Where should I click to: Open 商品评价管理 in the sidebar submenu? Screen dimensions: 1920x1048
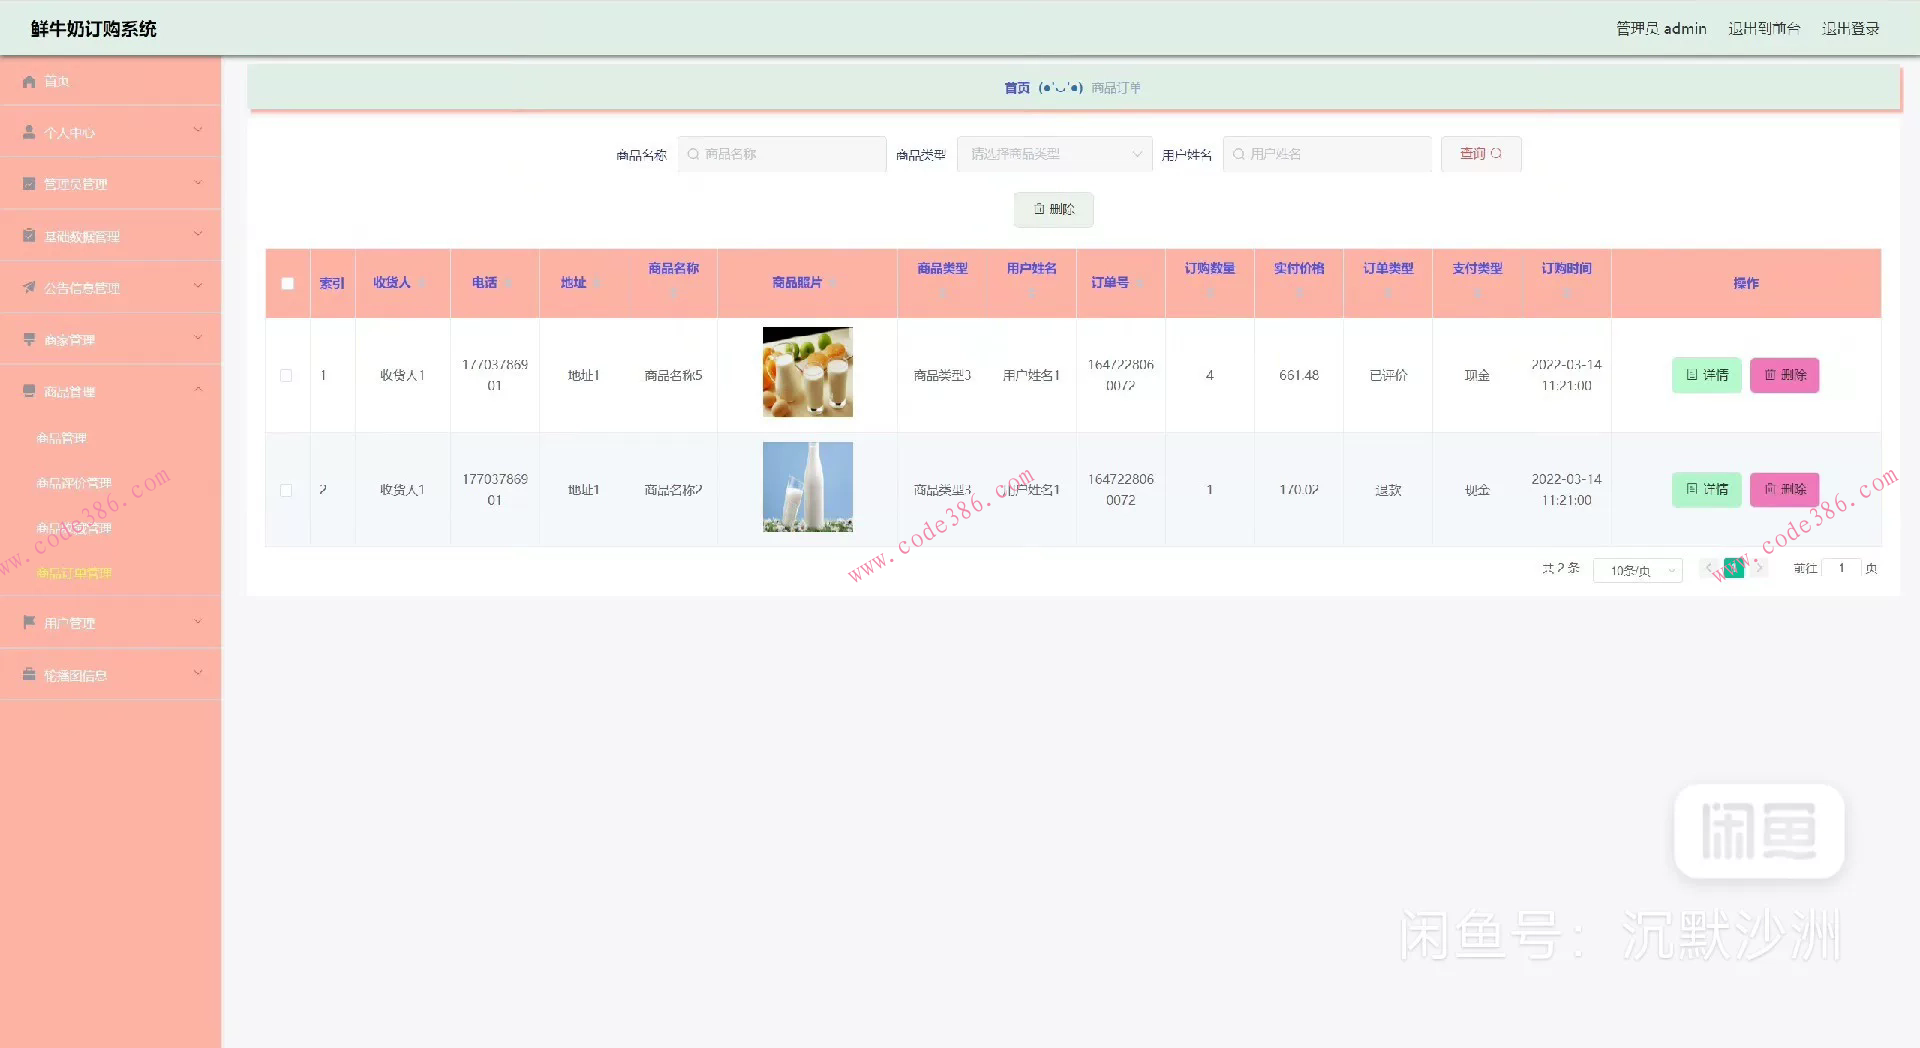point(74,483)
